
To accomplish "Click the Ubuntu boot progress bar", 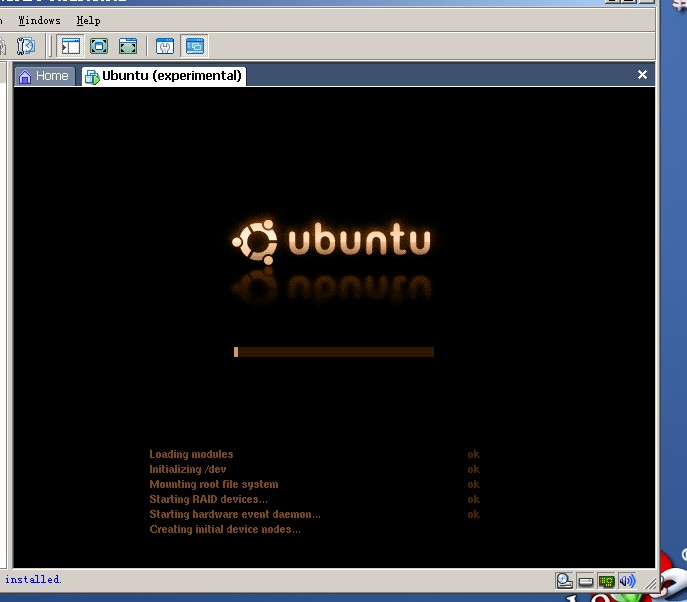I will [x=334, y=352].
